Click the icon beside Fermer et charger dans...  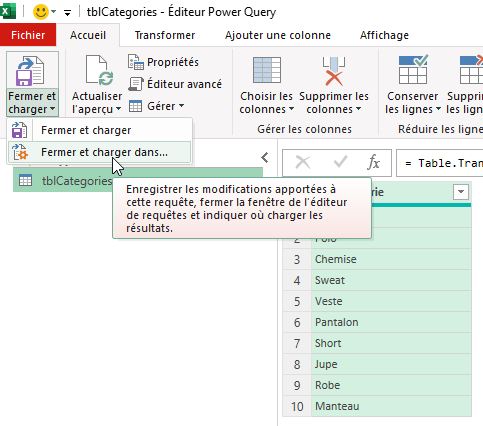[x=20, y=152]
